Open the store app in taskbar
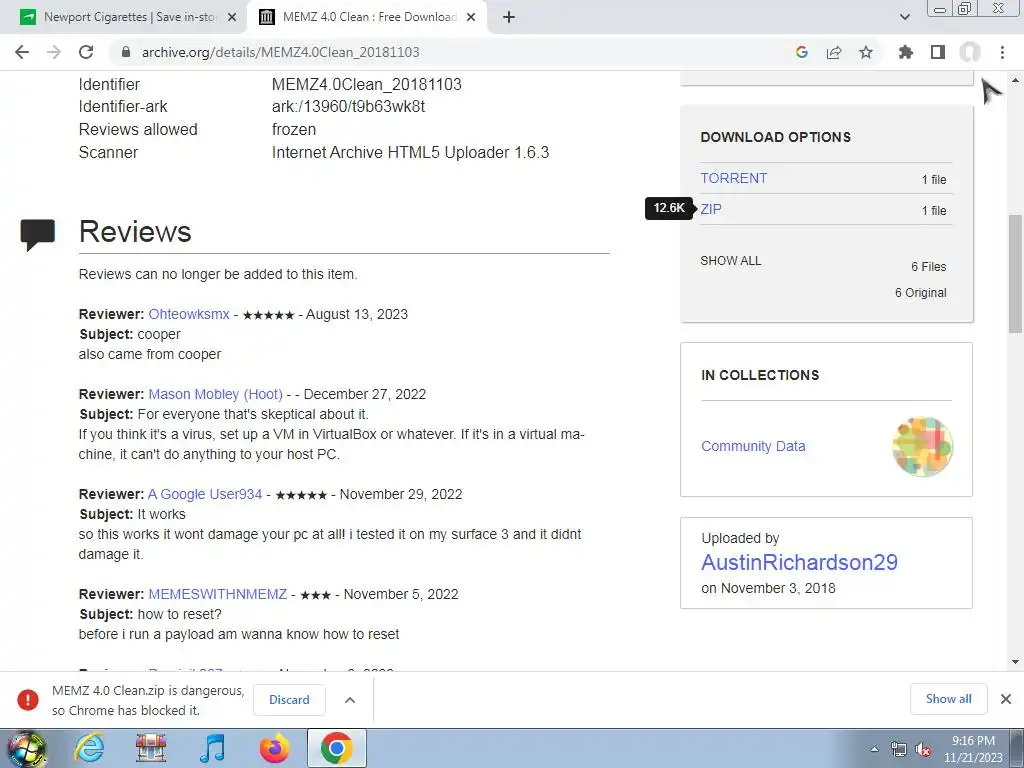 (x=151, y=748)
